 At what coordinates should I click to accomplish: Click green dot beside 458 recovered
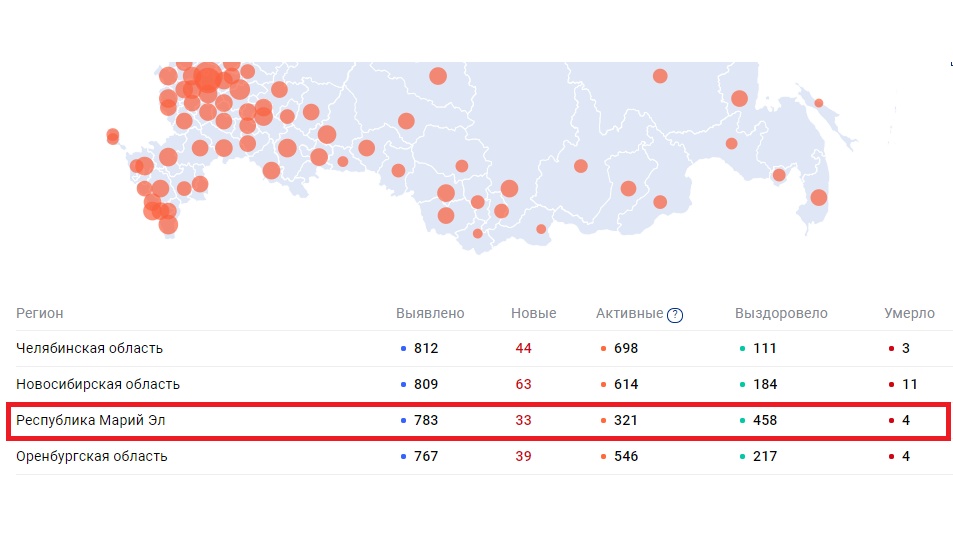click(742, 421)
